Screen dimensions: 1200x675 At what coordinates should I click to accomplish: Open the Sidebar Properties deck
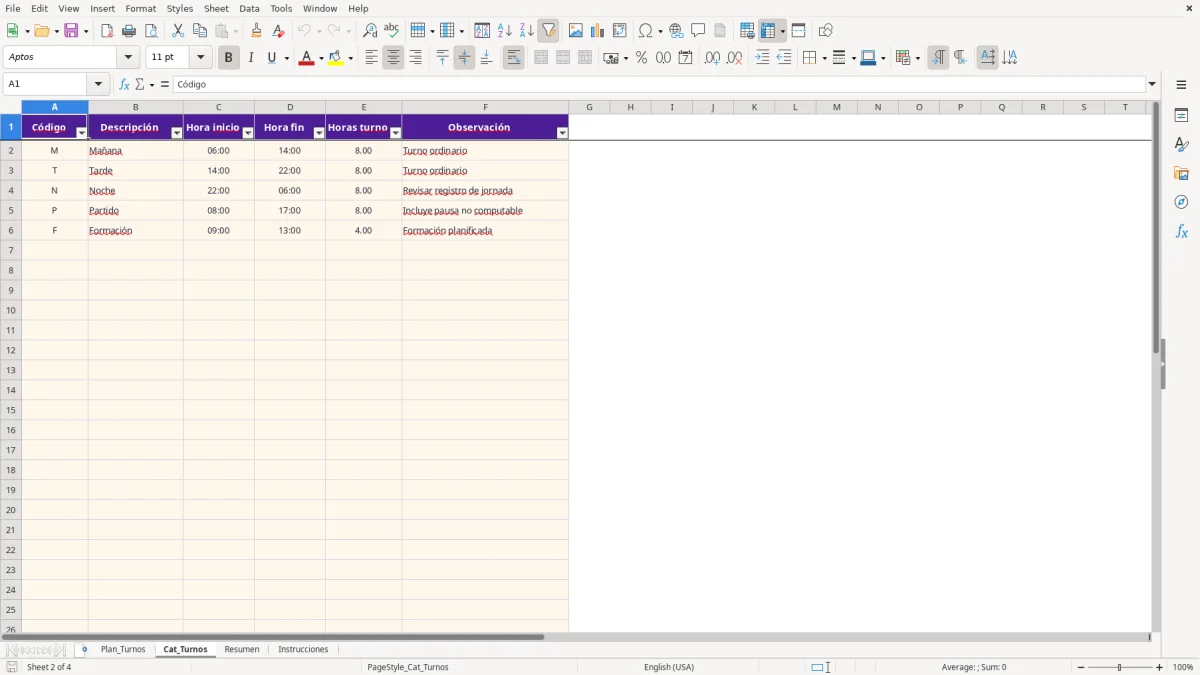[1181, 115]
